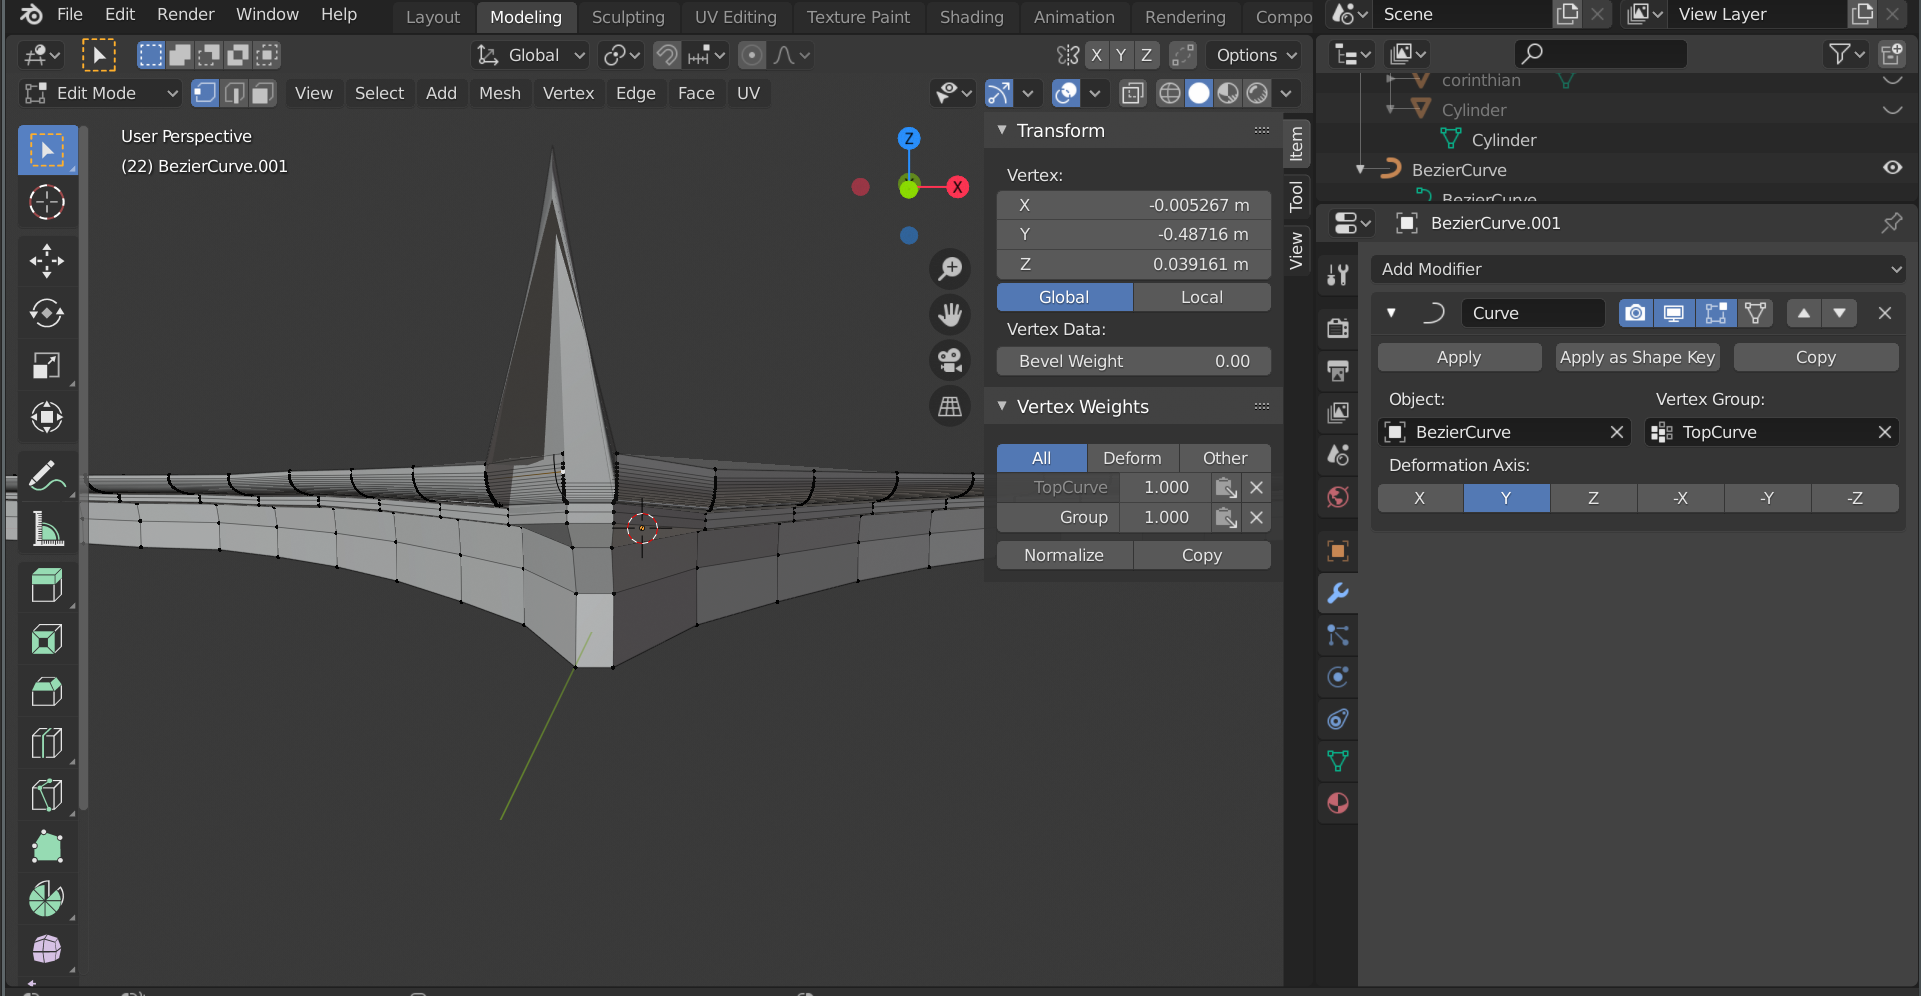Open the Edit Mode dropdown

[100, 93]
